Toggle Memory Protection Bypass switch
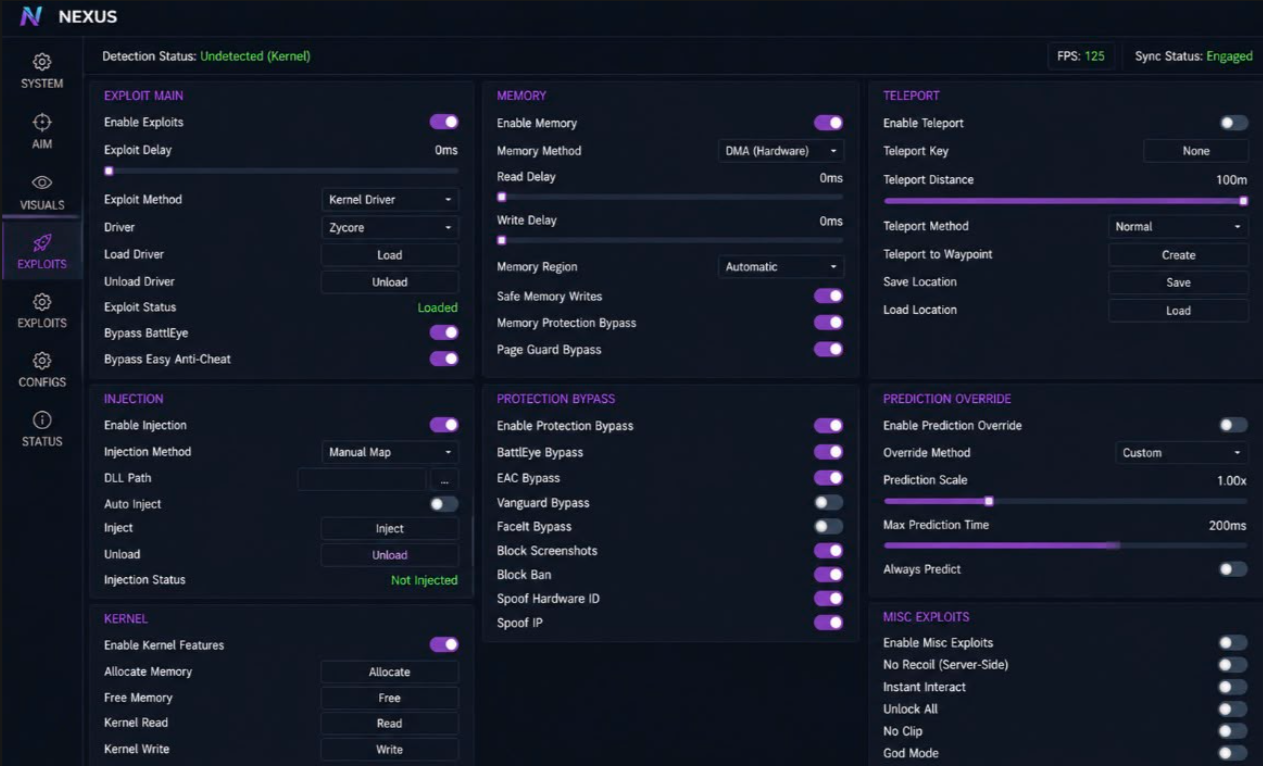1263x766 pixels. coord(828,323)
